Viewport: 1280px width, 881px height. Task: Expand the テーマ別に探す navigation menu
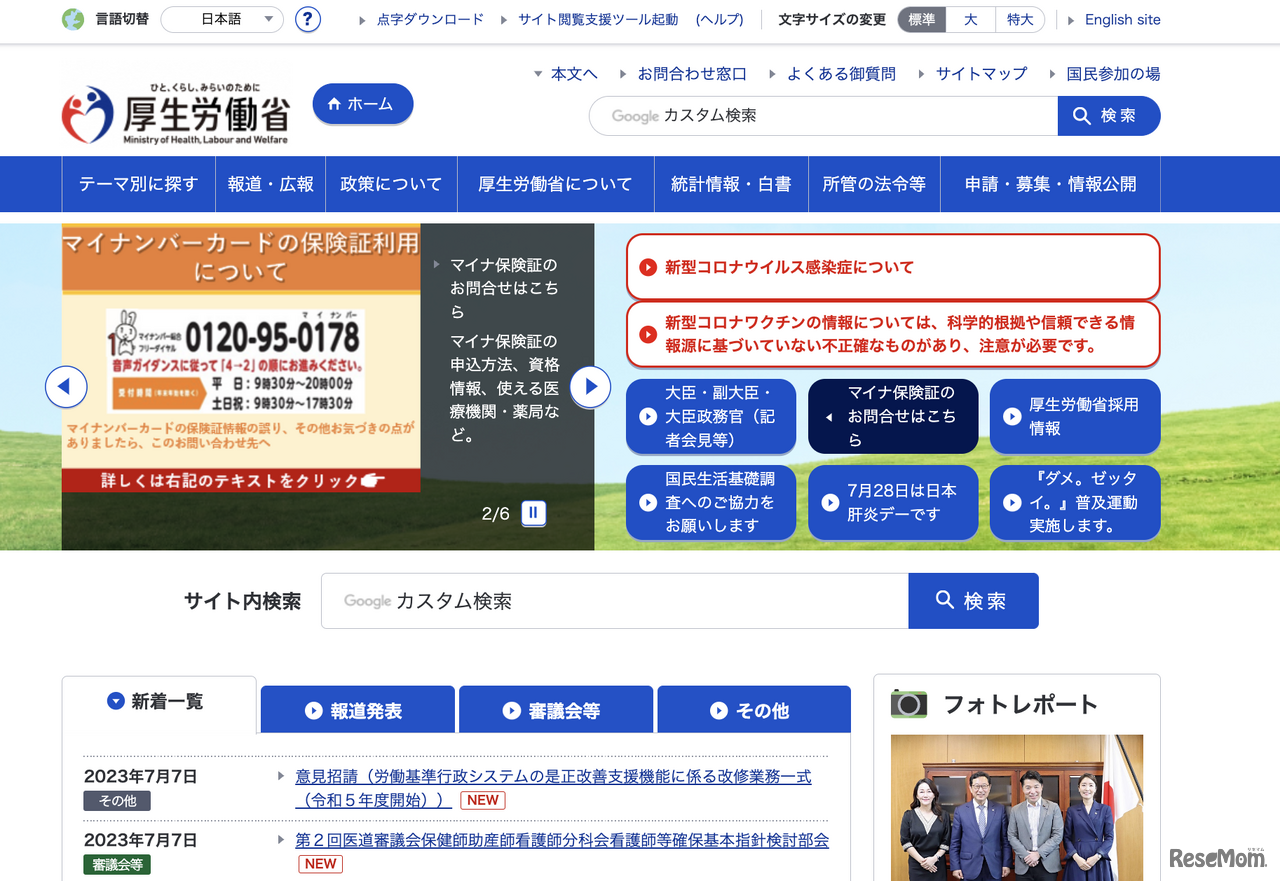pos(138,184)
